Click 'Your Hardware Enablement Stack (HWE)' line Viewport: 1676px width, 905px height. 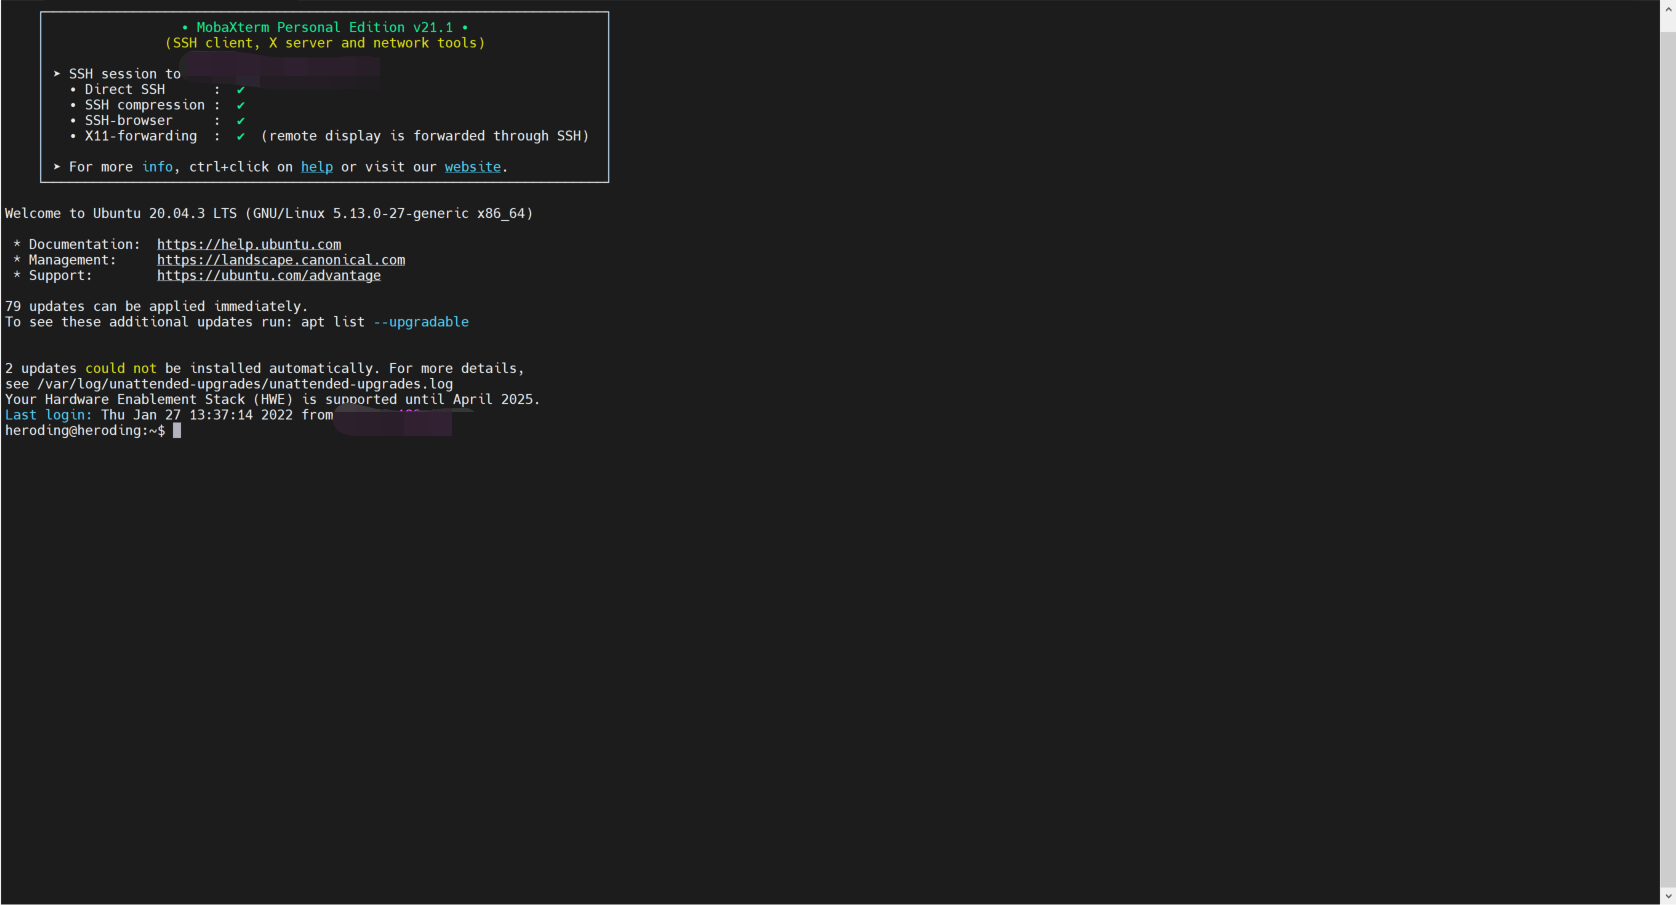coord(272,399)
